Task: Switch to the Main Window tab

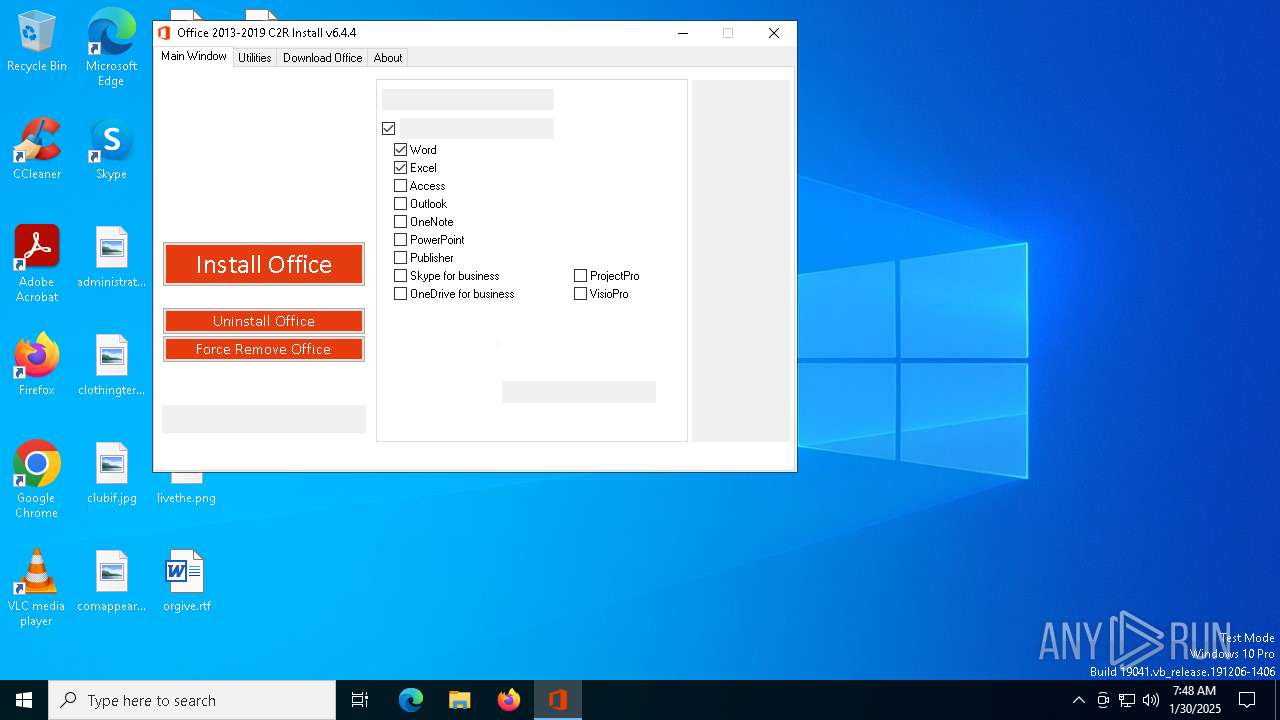Action: pos(194,56)
